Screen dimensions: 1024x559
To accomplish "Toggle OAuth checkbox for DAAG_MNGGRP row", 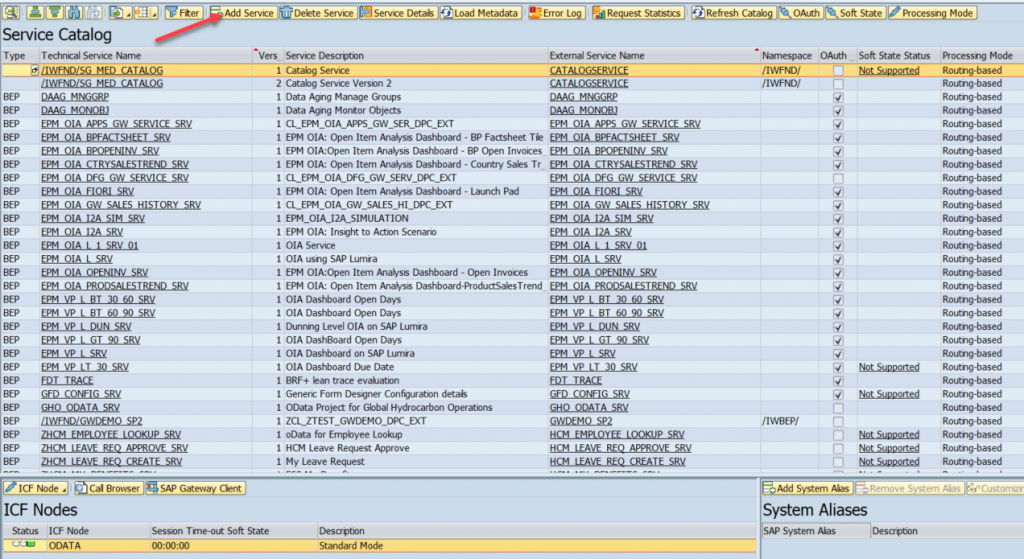I will (838, 97).
